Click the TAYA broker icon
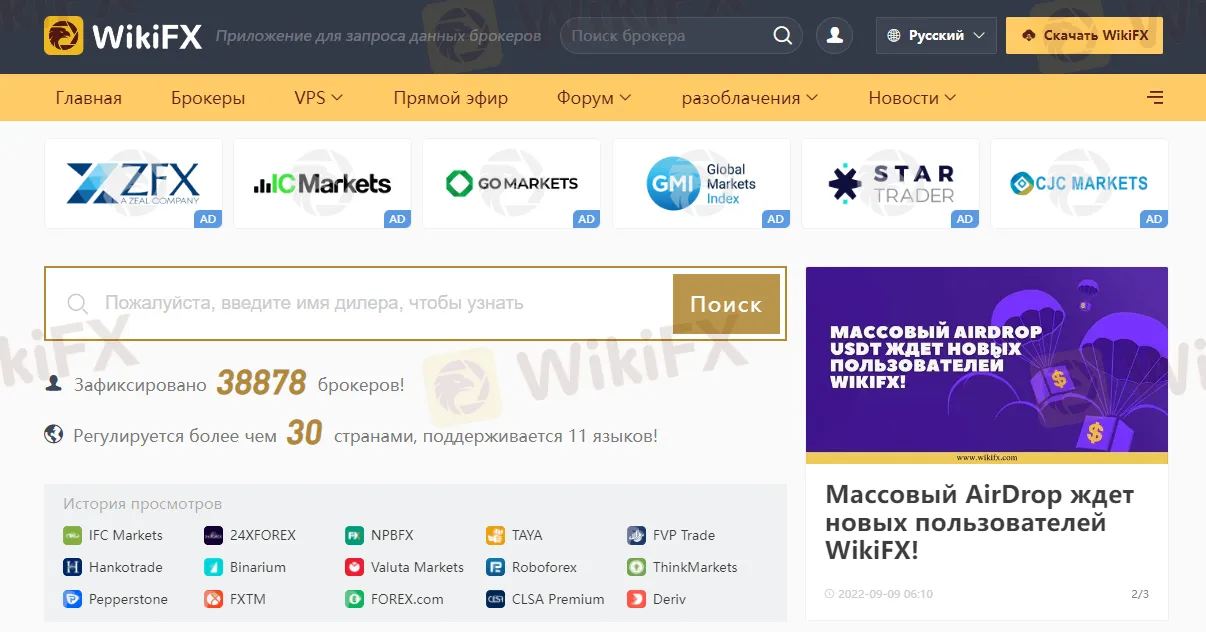 495,535
